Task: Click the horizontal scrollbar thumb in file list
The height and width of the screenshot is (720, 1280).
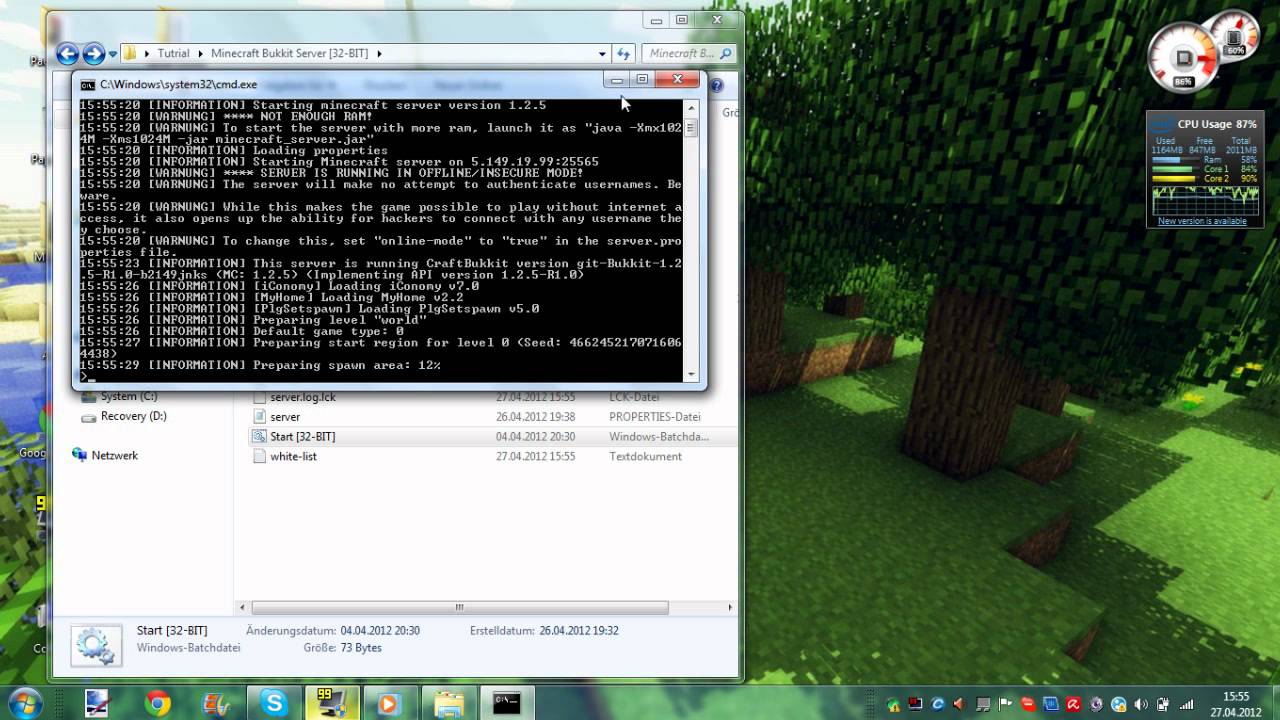Action: [460, 607]
